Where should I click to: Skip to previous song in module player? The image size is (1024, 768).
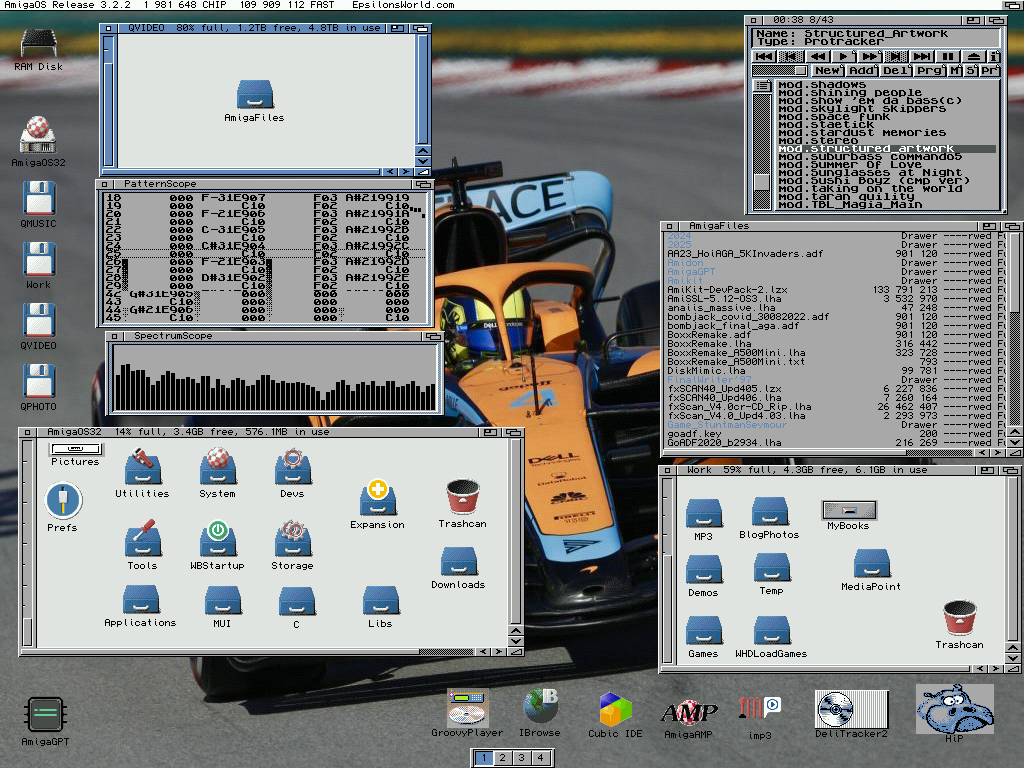pyautogui.click(x=764, y=57)
